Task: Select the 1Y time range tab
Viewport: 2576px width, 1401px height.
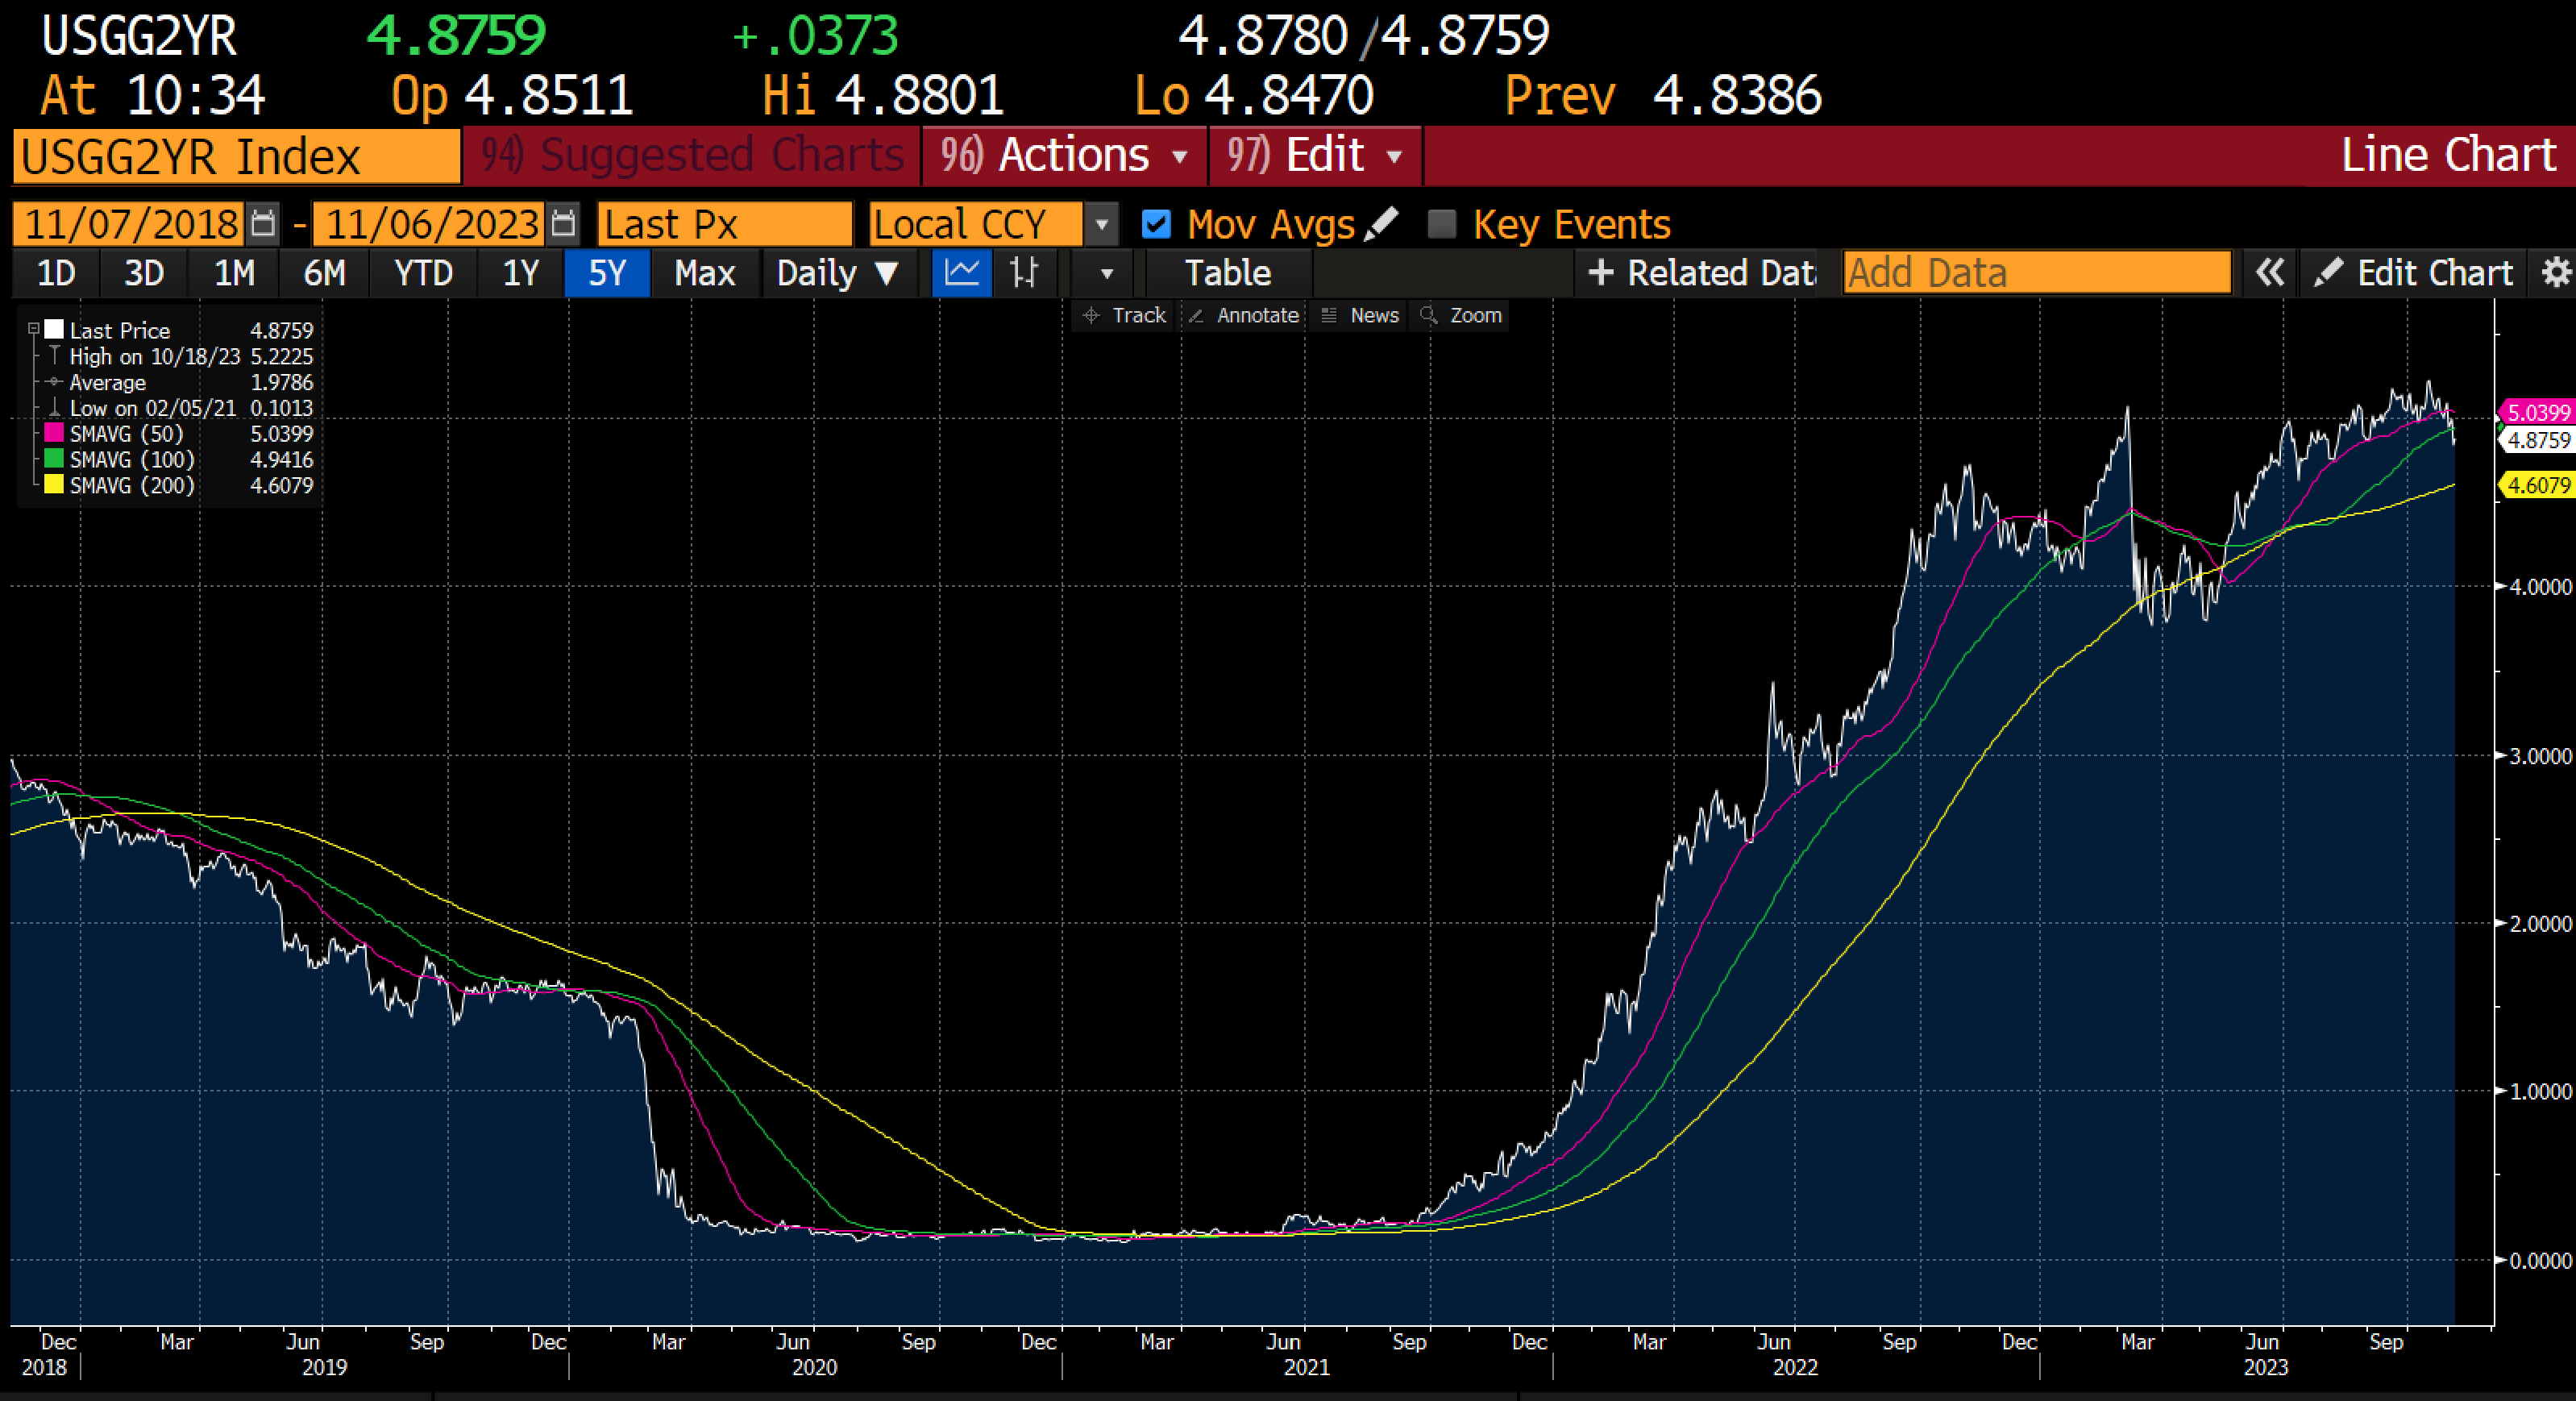Action: pos(520,273)
